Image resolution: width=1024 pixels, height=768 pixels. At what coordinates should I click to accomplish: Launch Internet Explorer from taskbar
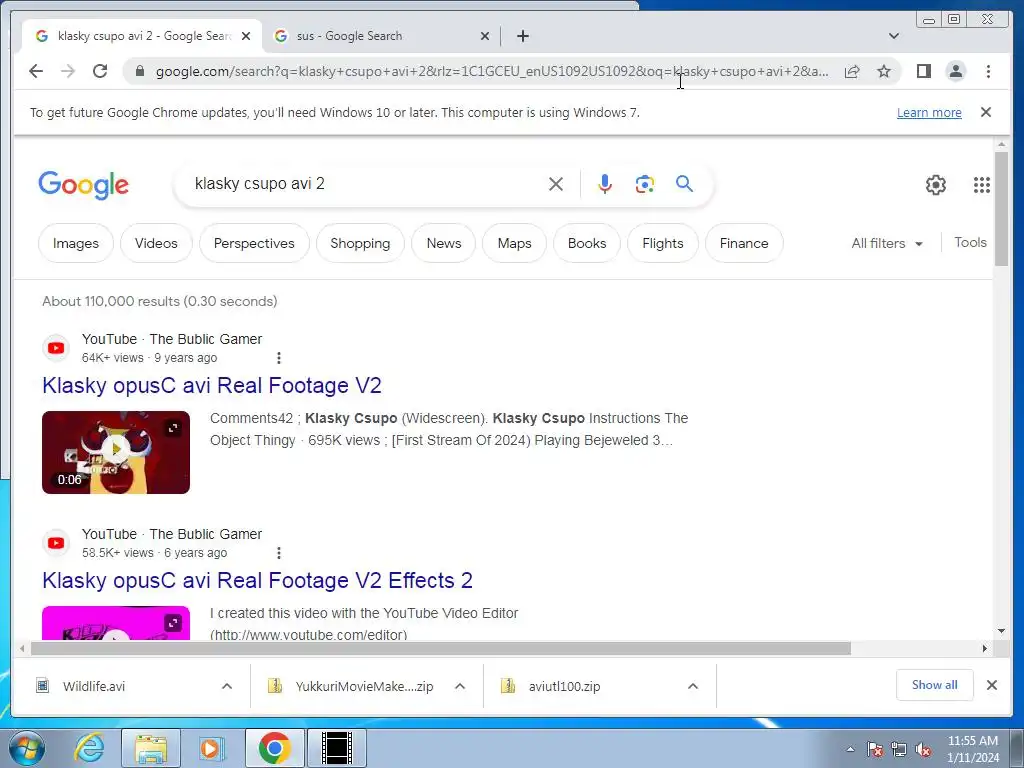coord(89,748)
